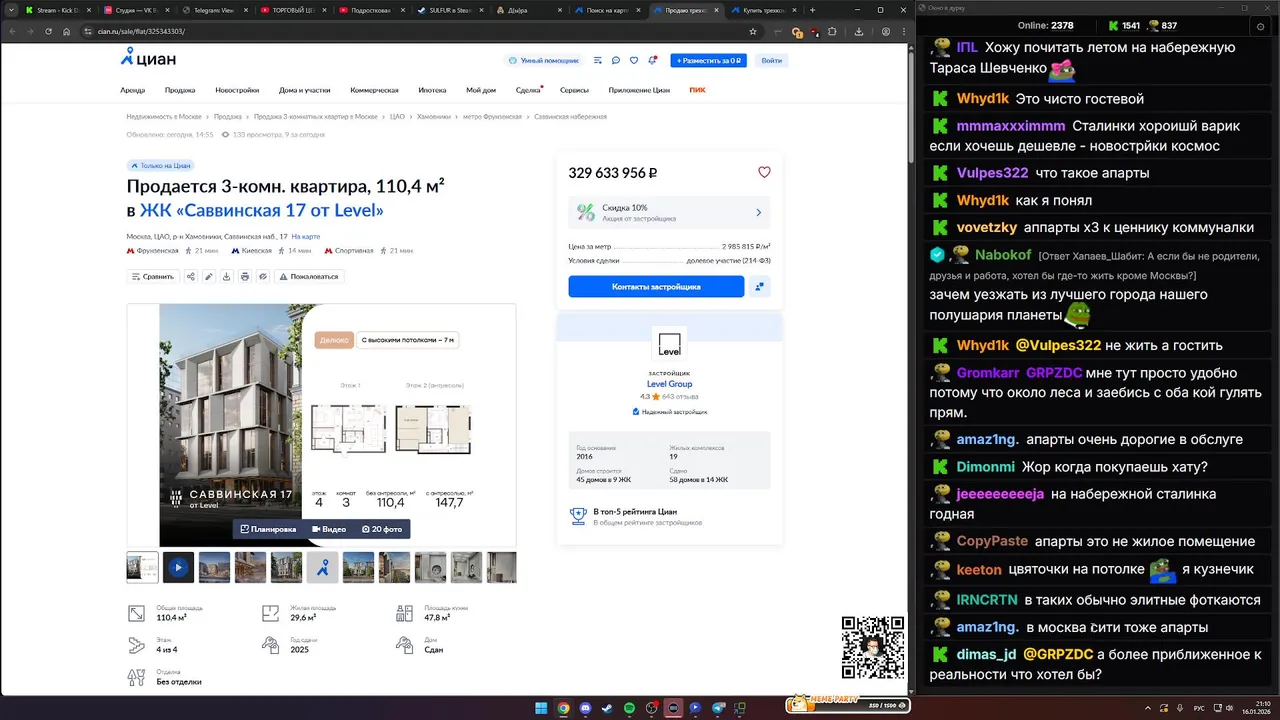Click the Саввинская набережная breadcrumb
The height and width of the screenshot is (720, 1280).
point(570,117)
